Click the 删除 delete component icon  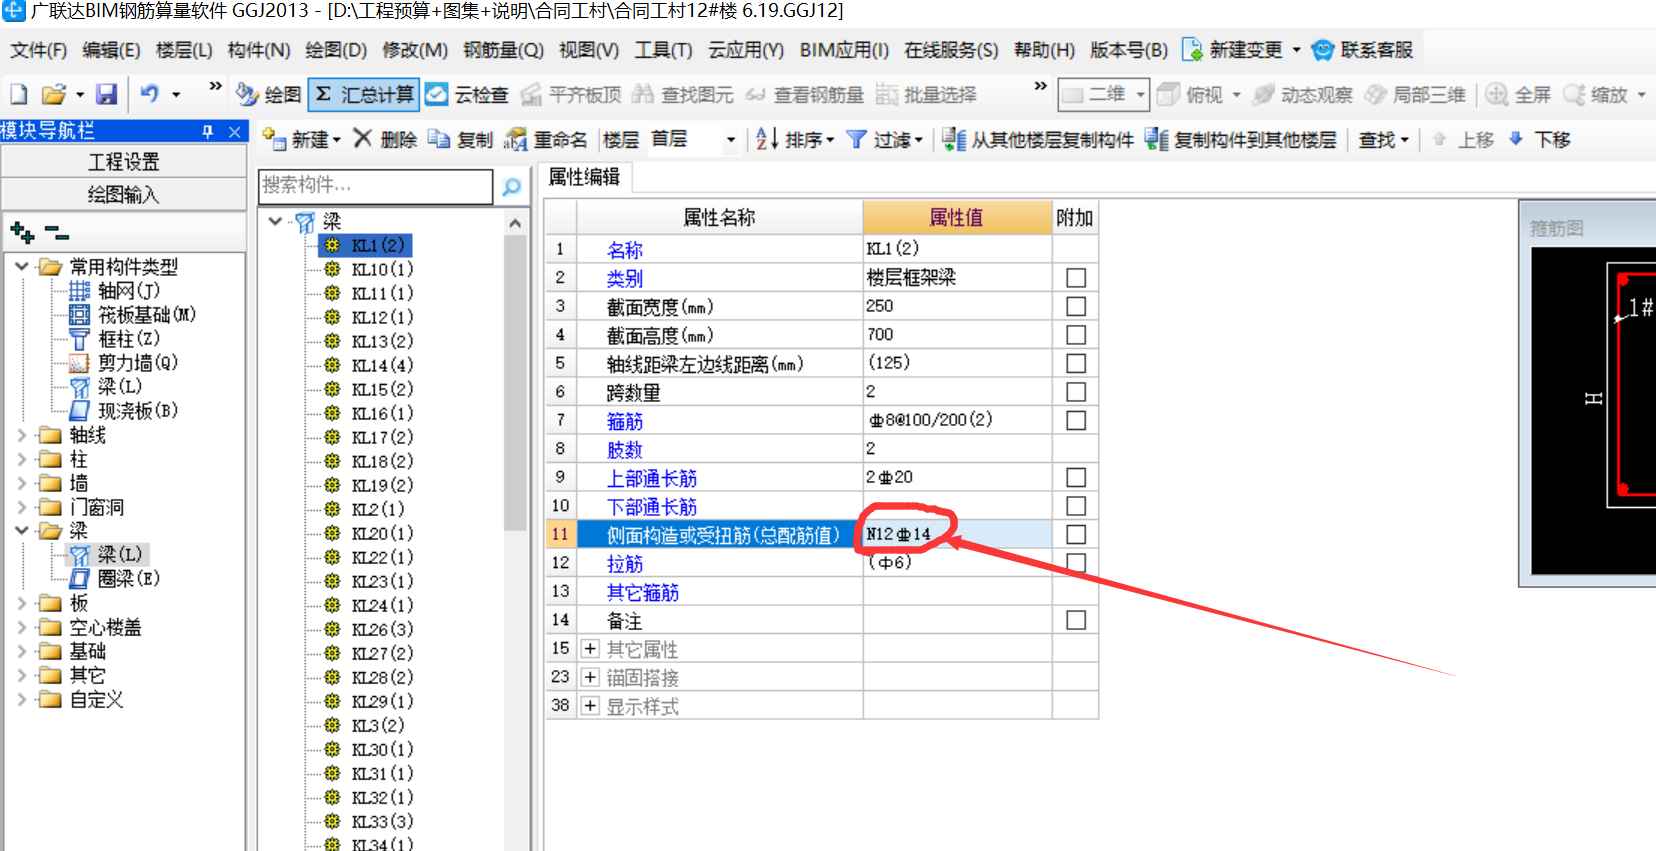(363, 139)
